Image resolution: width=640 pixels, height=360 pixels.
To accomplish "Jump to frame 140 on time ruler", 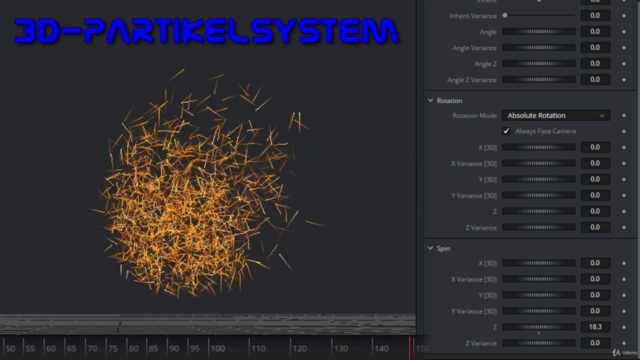I will pos(382,349).
